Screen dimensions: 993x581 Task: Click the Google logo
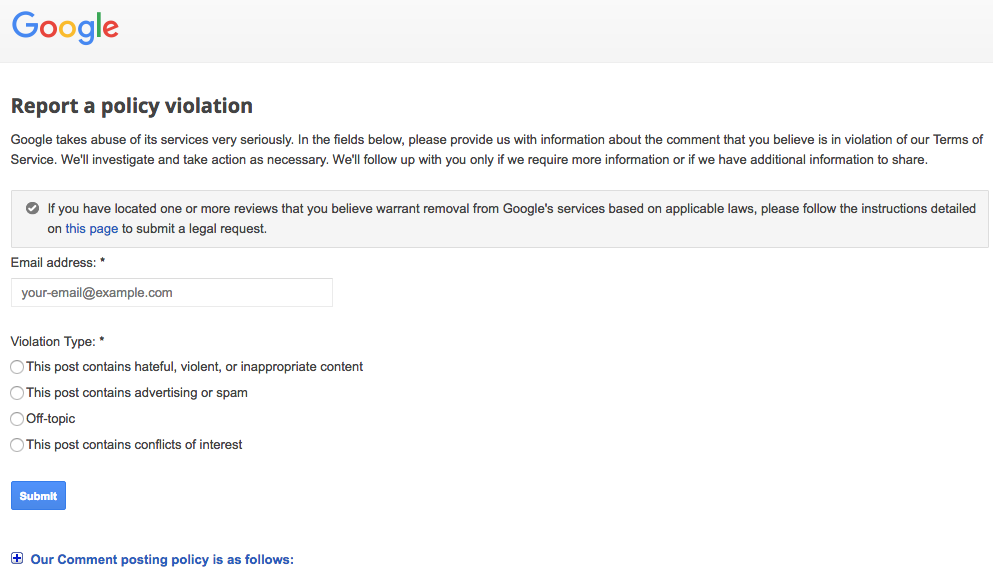coord(65,28)
